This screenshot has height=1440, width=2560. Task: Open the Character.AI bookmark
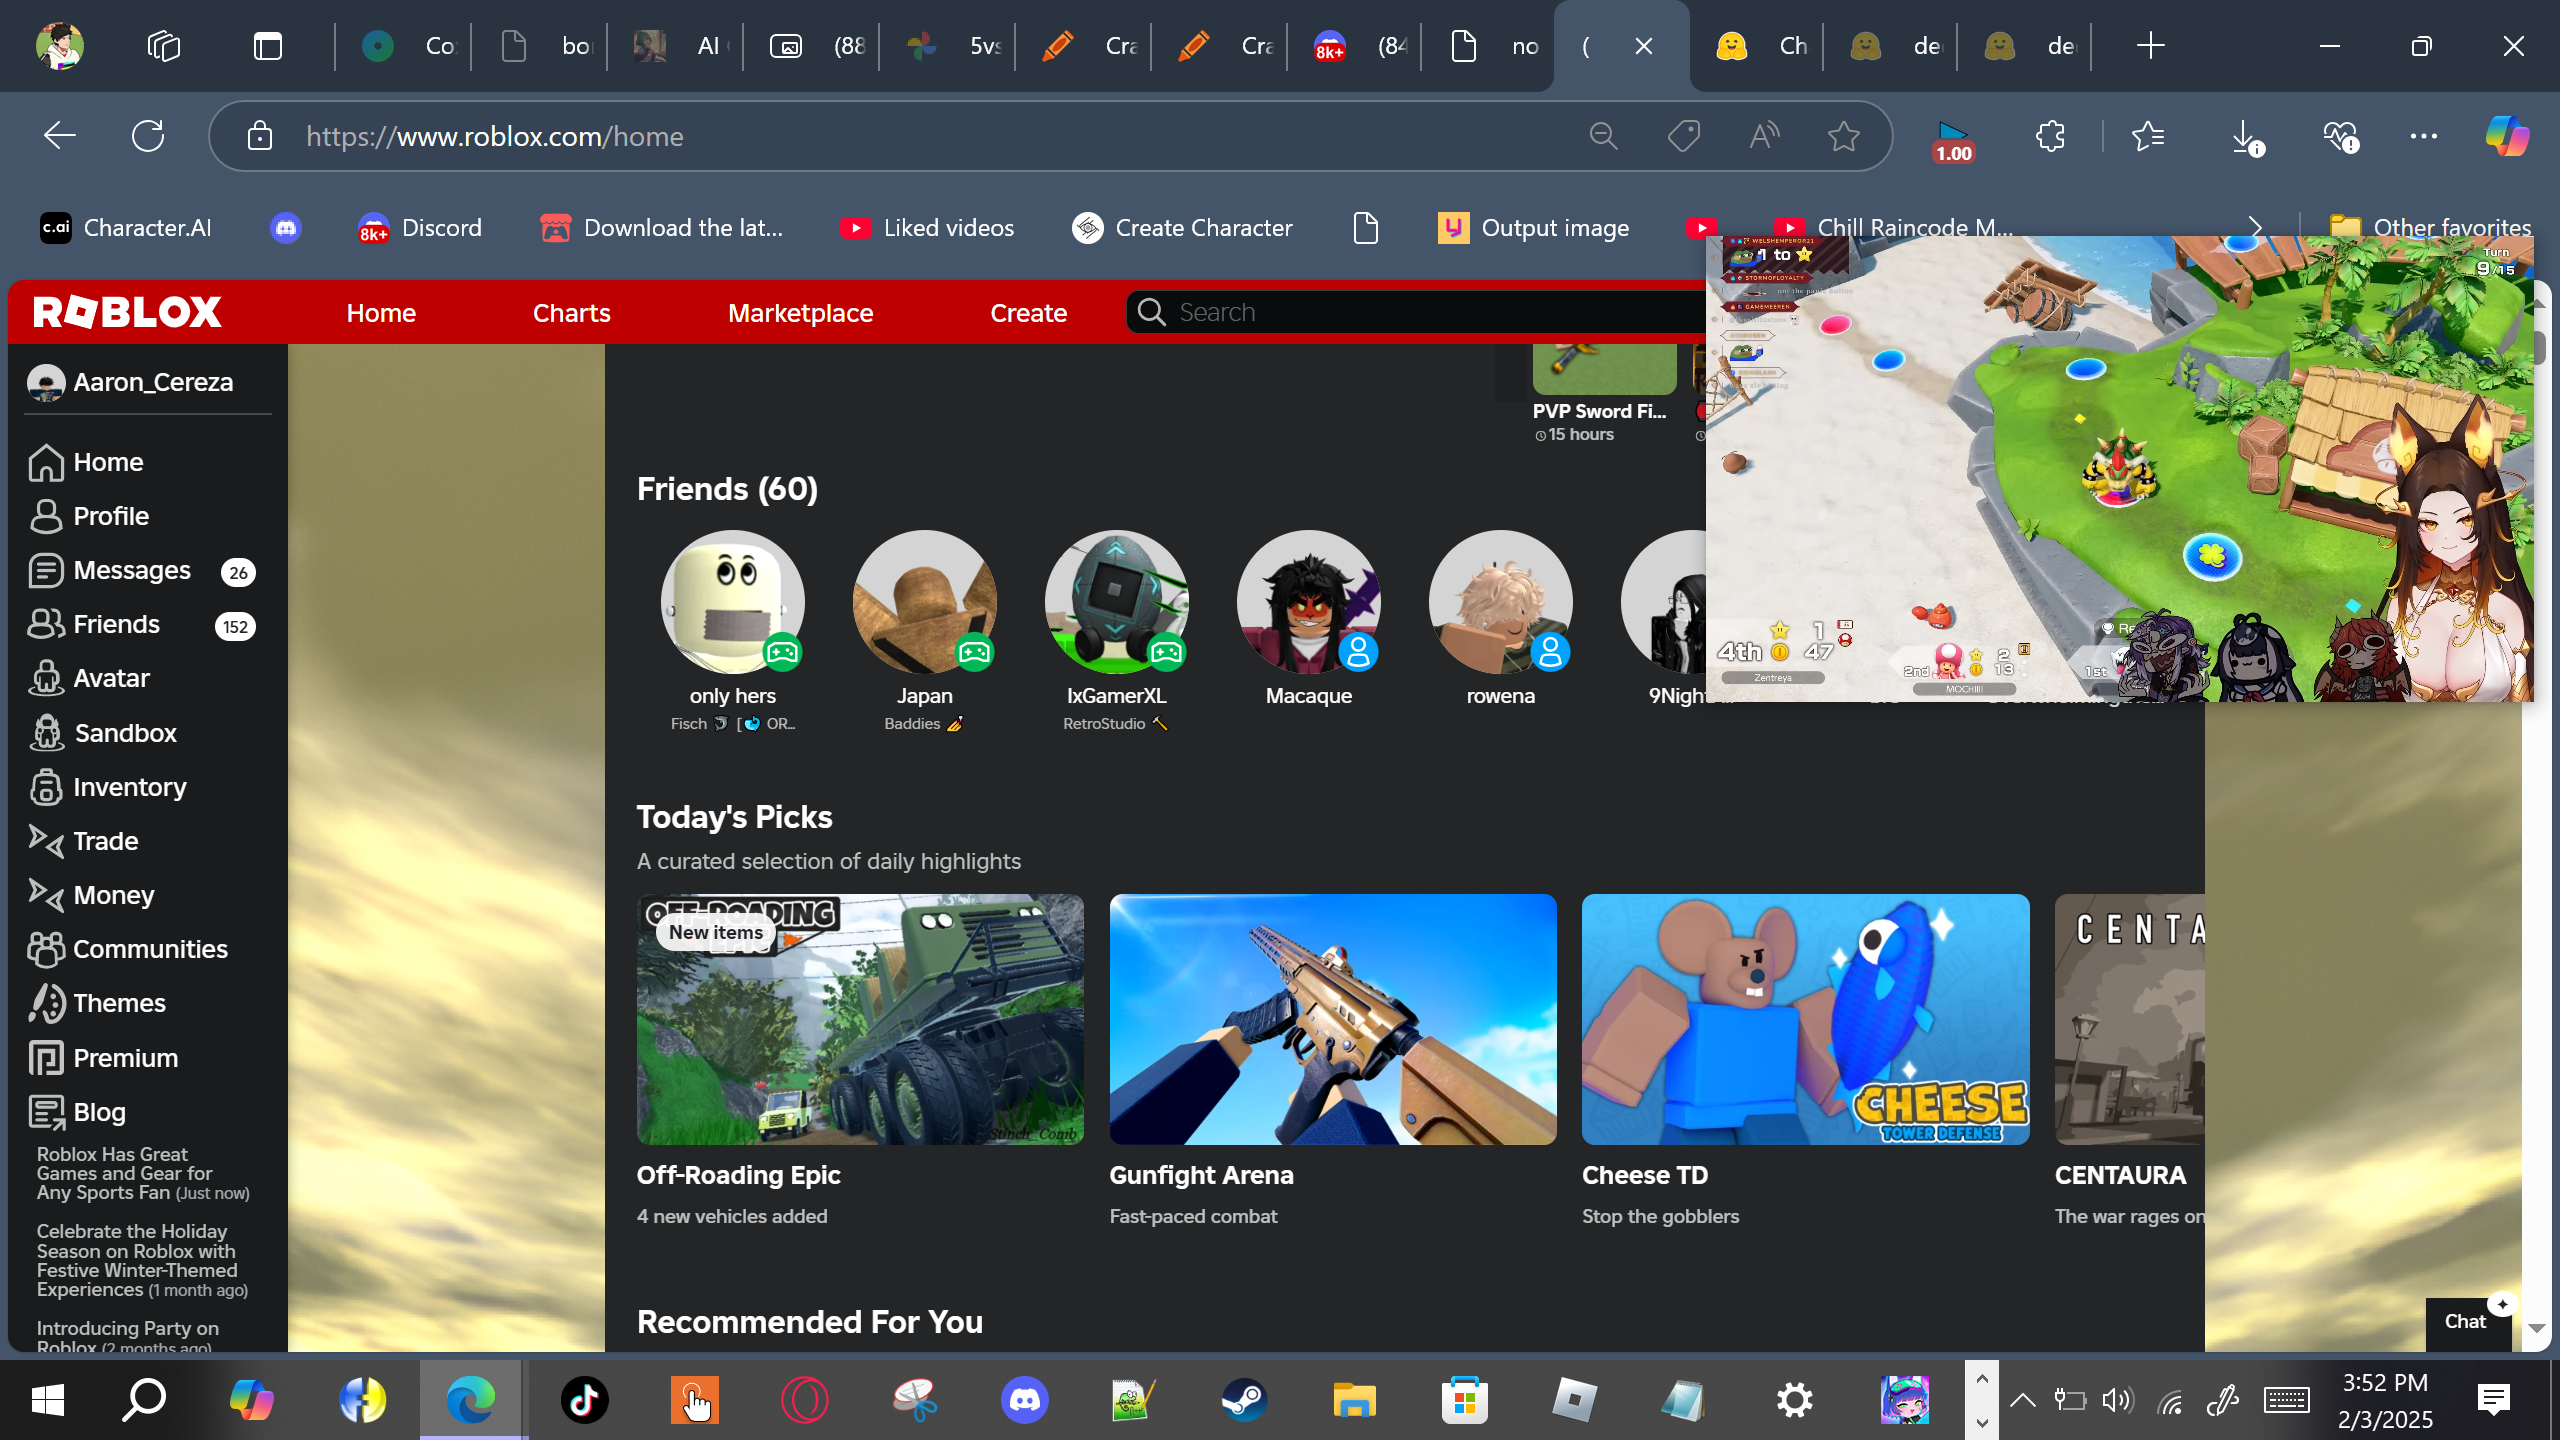pyautogui.click(x=126, y=228)
